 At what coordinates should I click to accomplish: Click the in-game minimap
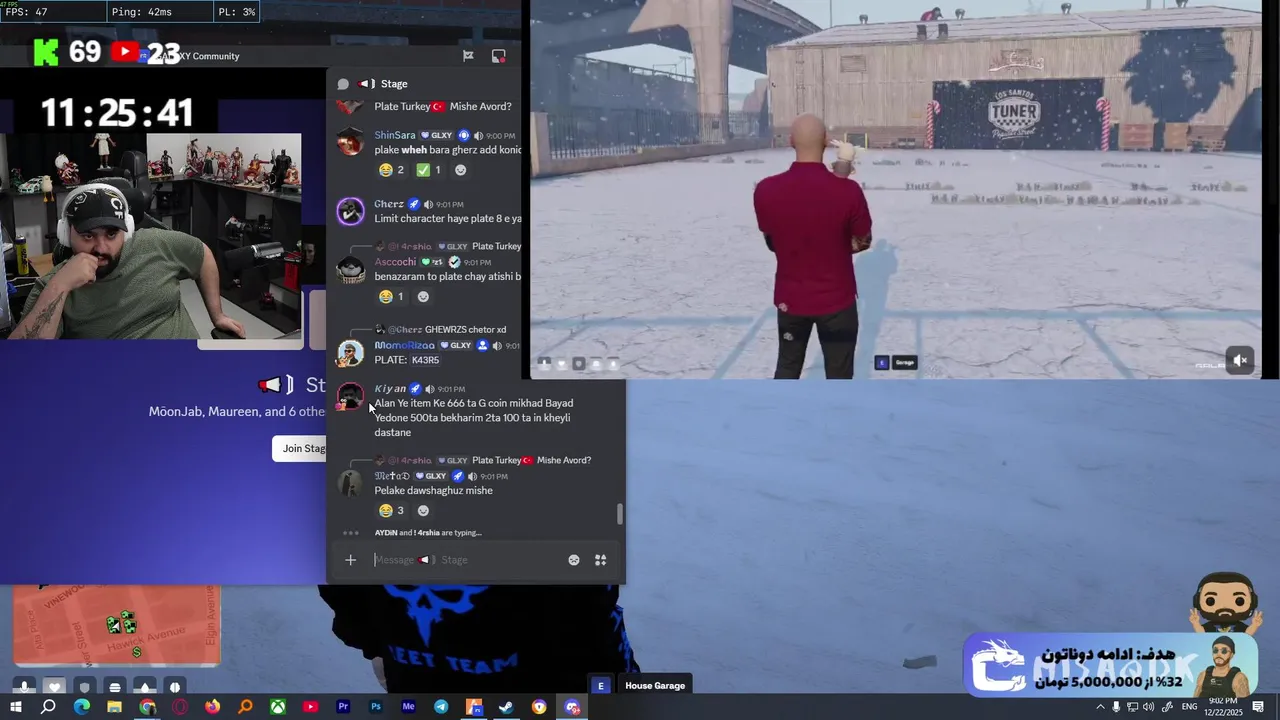click(116, 625)
